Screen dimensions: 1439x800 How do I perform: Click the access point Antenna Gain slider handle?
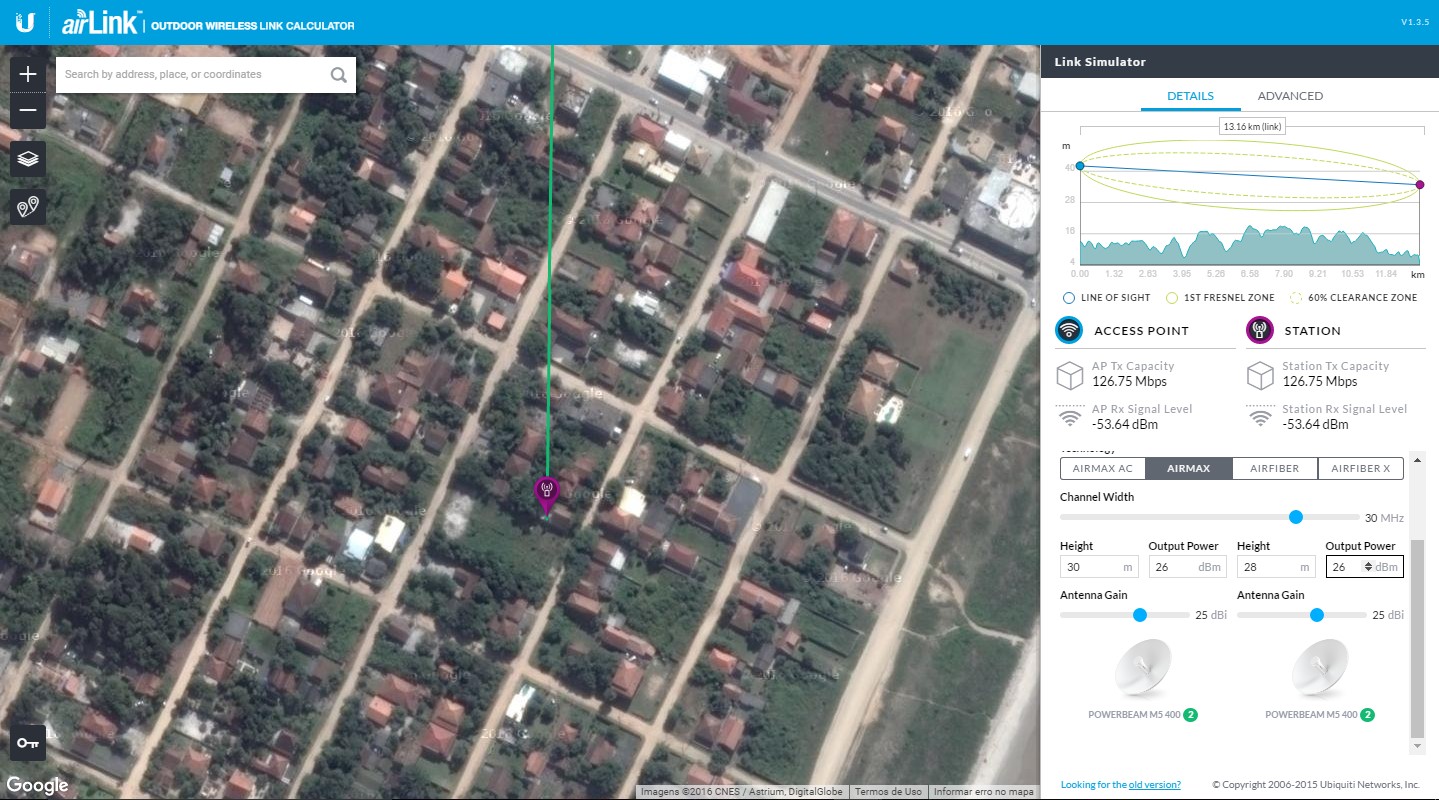click(x=1139, y=615)
